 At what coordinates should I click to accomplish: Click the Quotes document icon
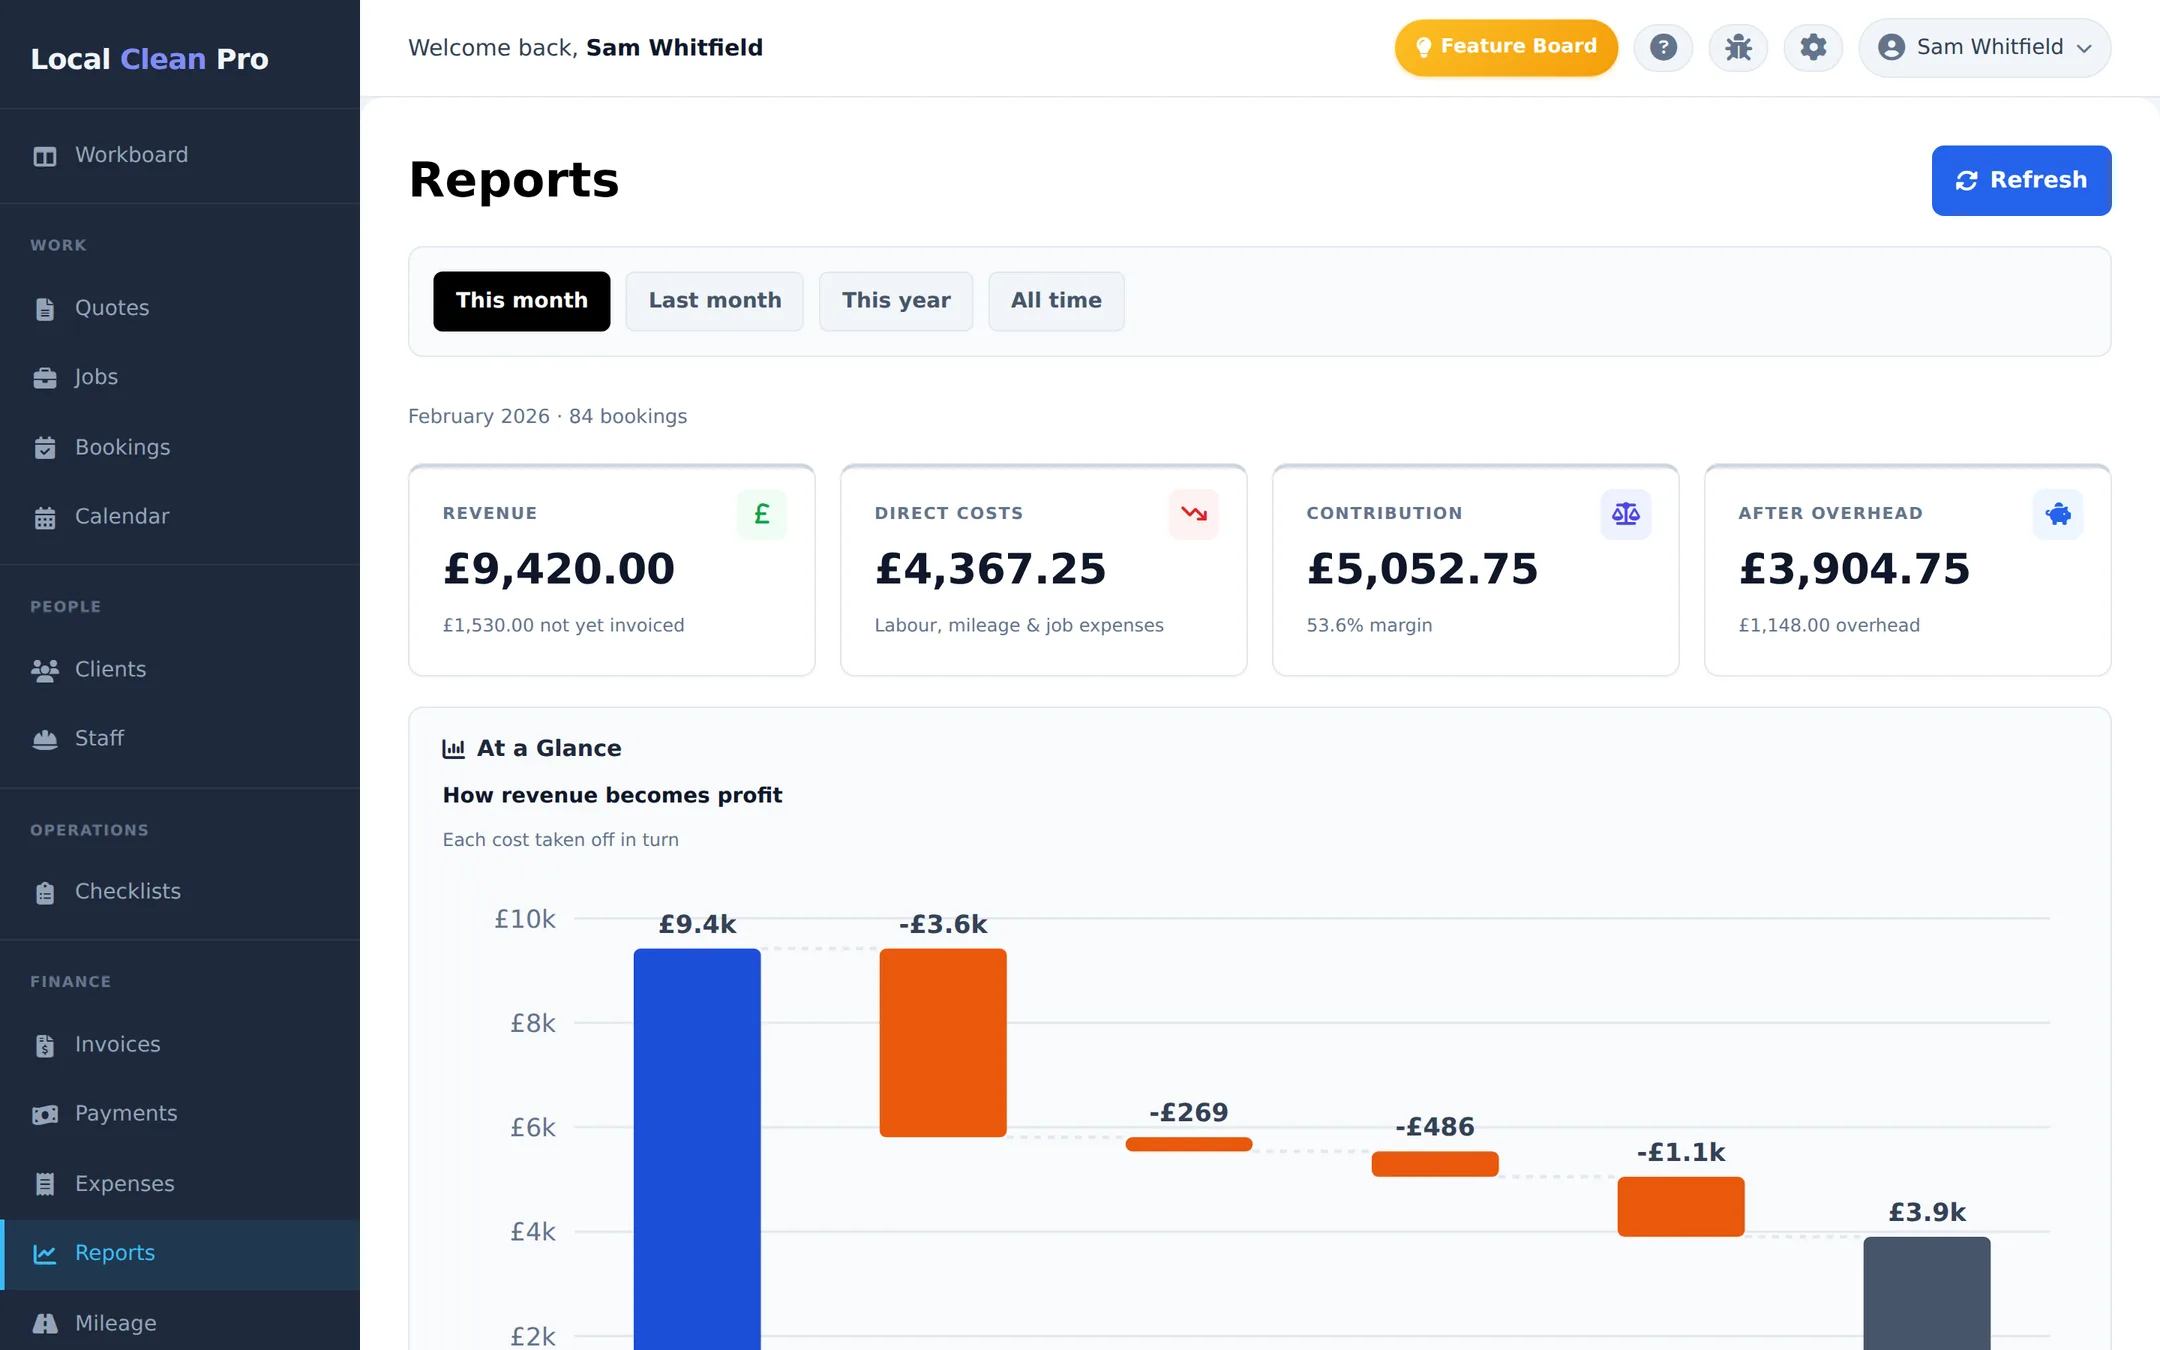pyautogui.click(x=45, y=309)
